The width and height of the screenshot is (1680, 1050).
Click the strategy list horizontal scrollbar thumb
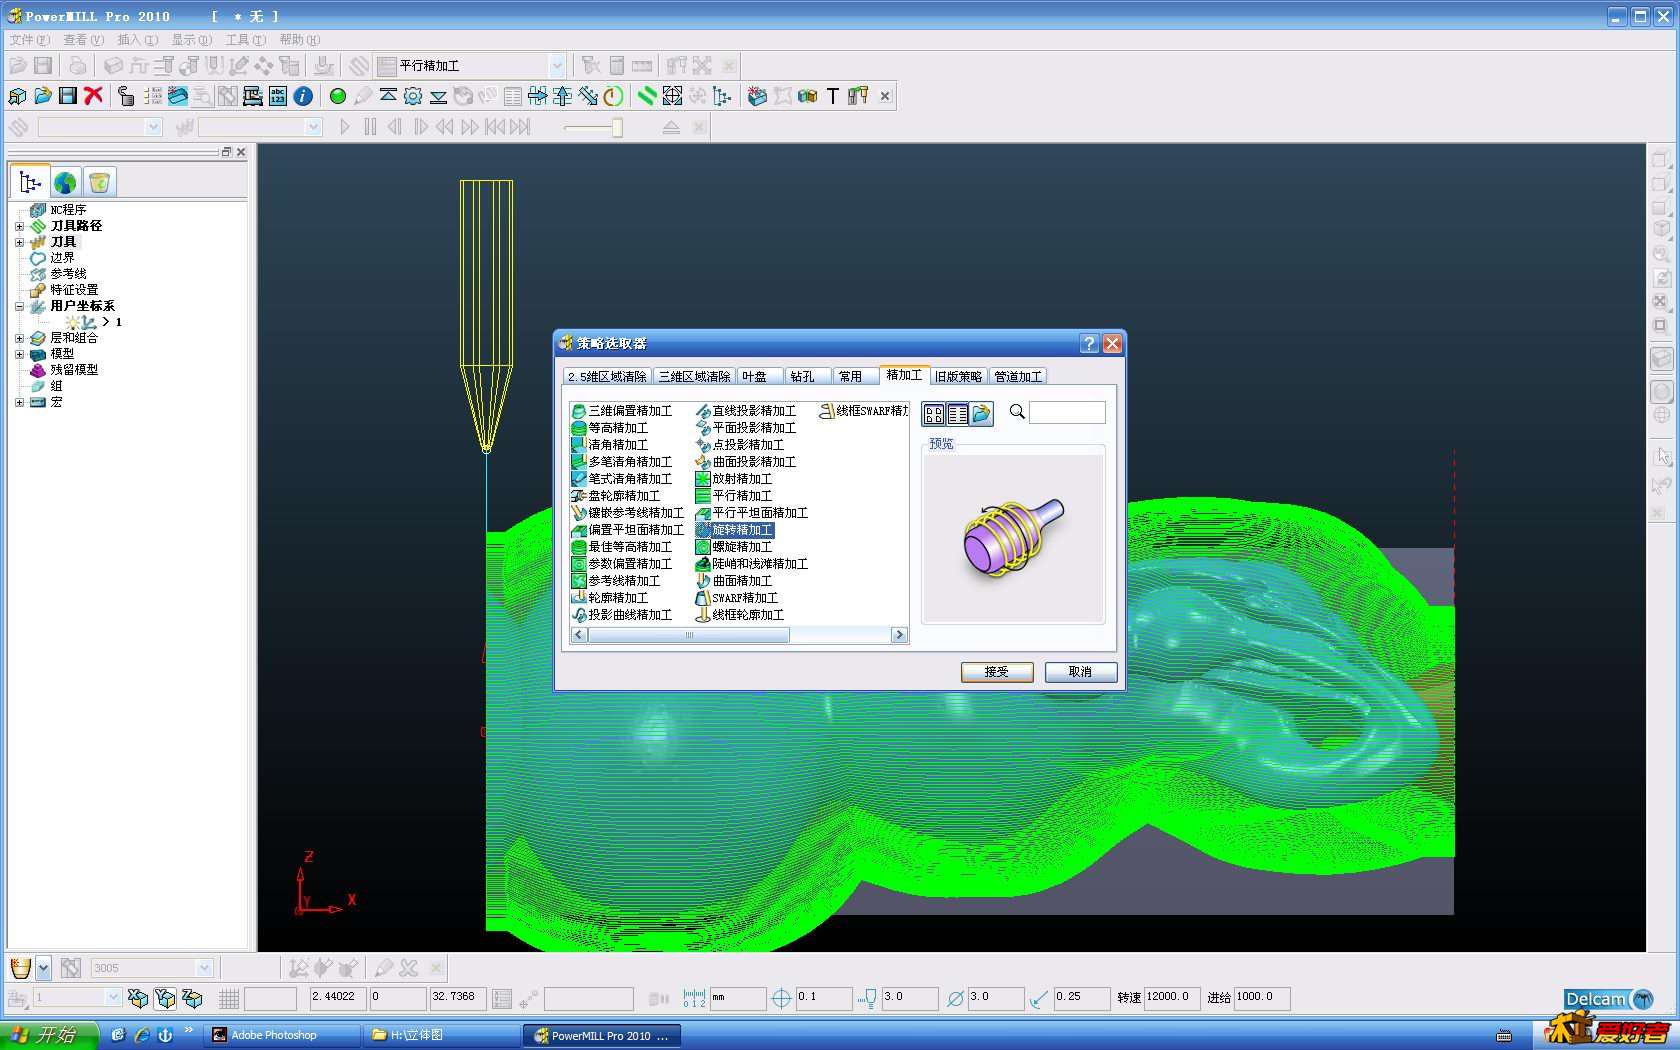pos(688,635)
